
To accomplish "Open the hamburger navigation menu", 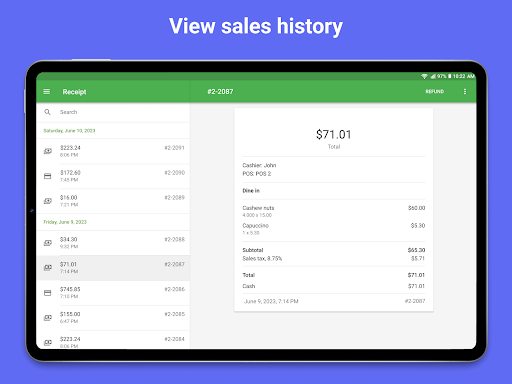I will pyautogui.click(x=47, y=91).
